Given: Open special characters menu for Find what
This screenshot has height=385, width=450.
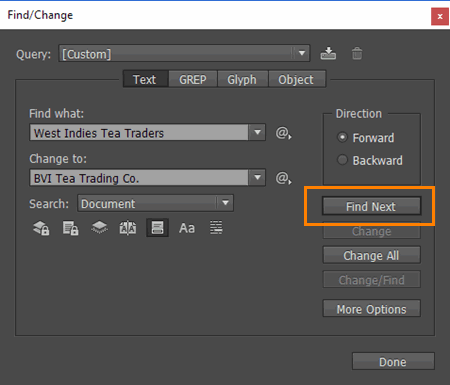Looking at the screenshot, I should pyautogui.click(x=283, y=133).
